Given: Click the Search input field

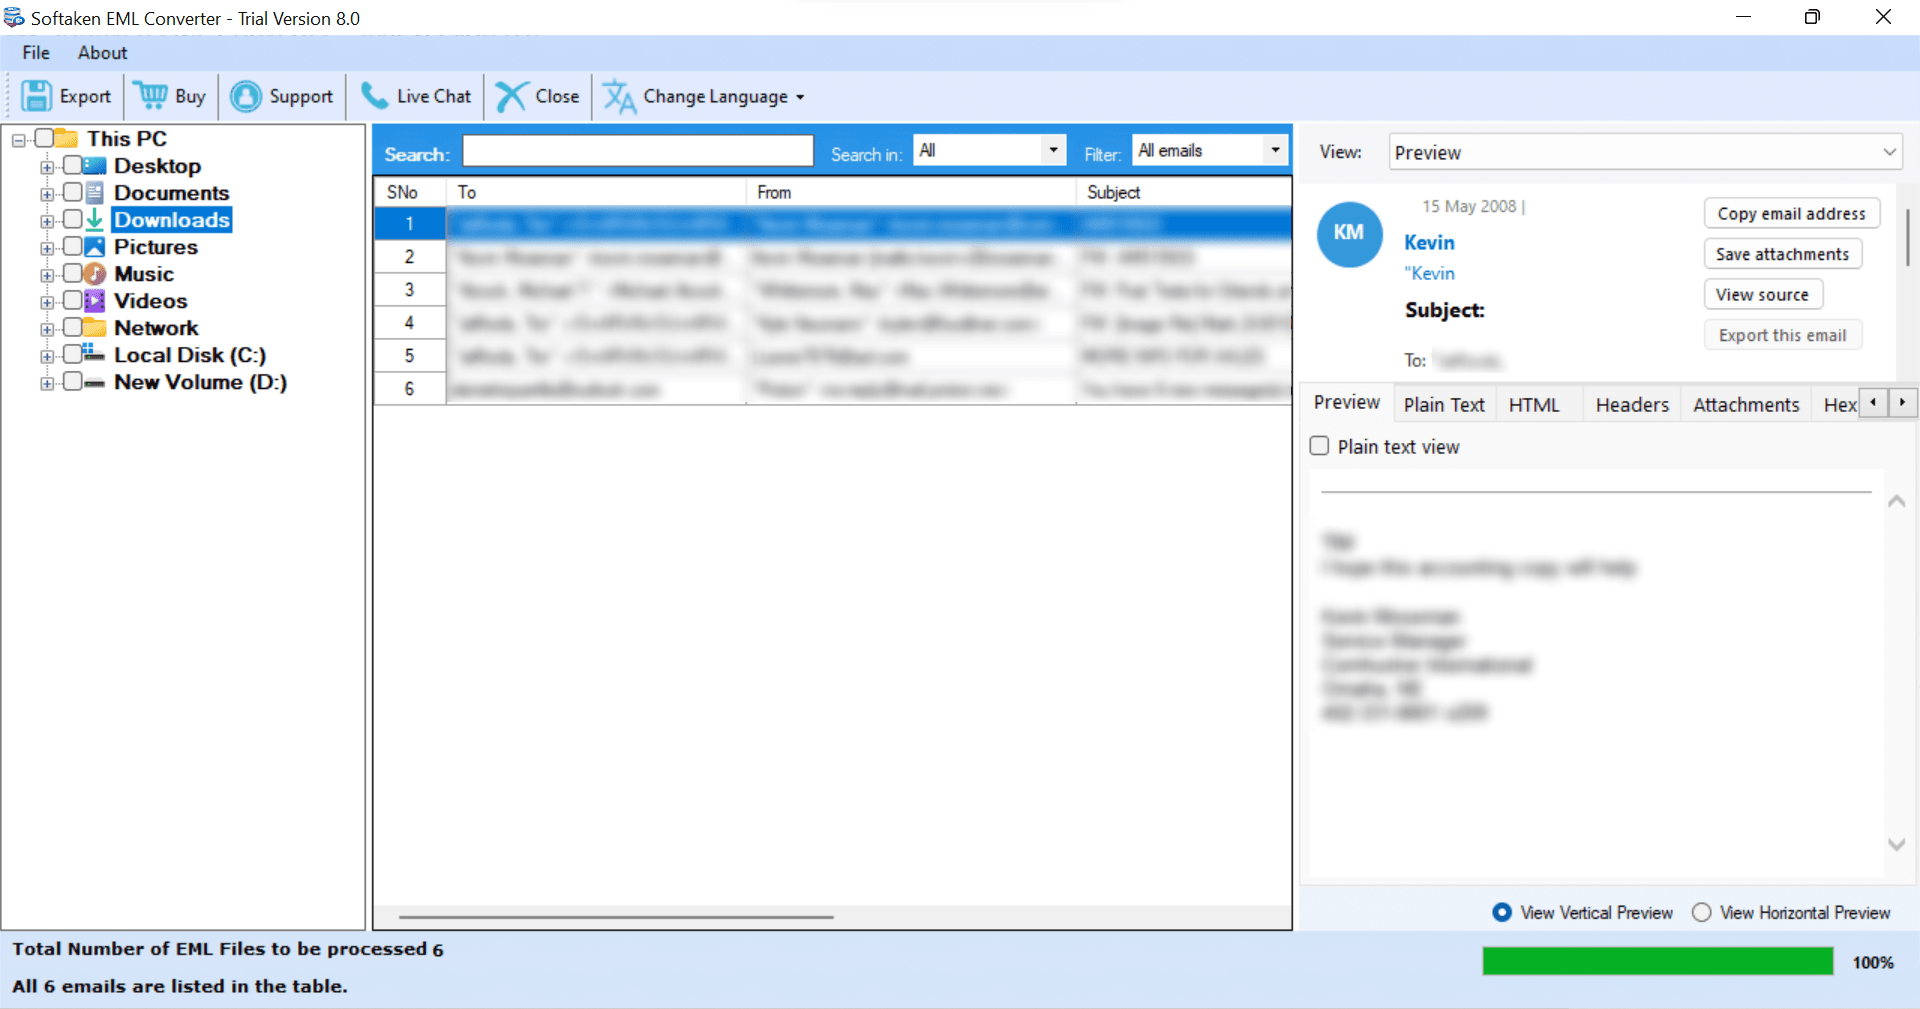Looking at the screenshot, I should [638, 151].
